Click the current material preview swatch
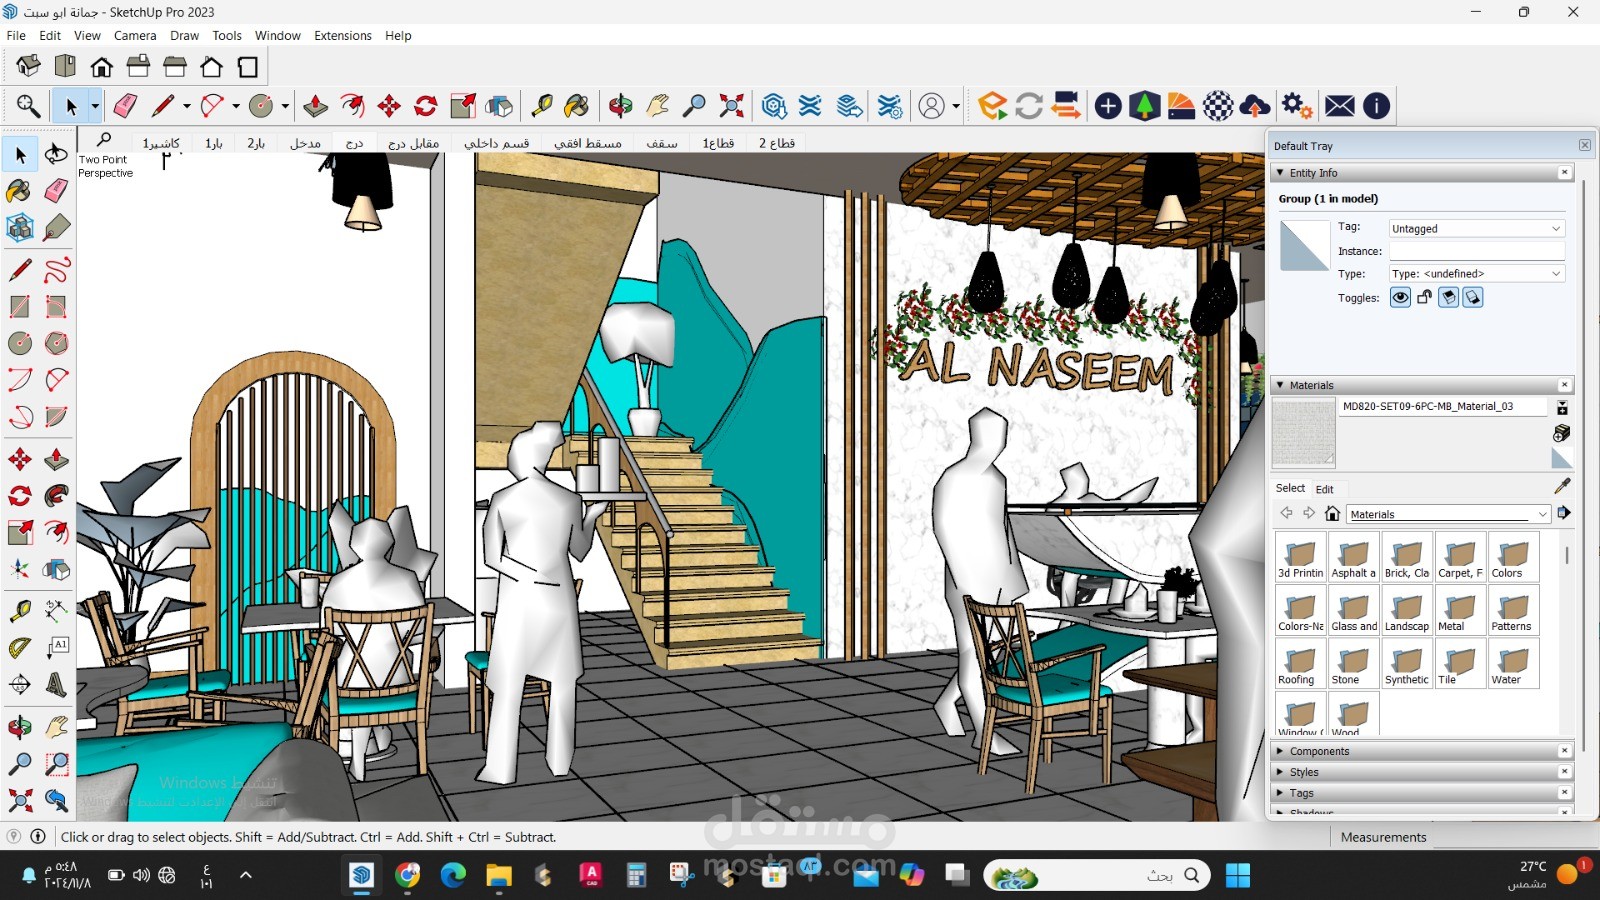The width and height of the screenshot is (1600, 900). tap(1304, 432)
